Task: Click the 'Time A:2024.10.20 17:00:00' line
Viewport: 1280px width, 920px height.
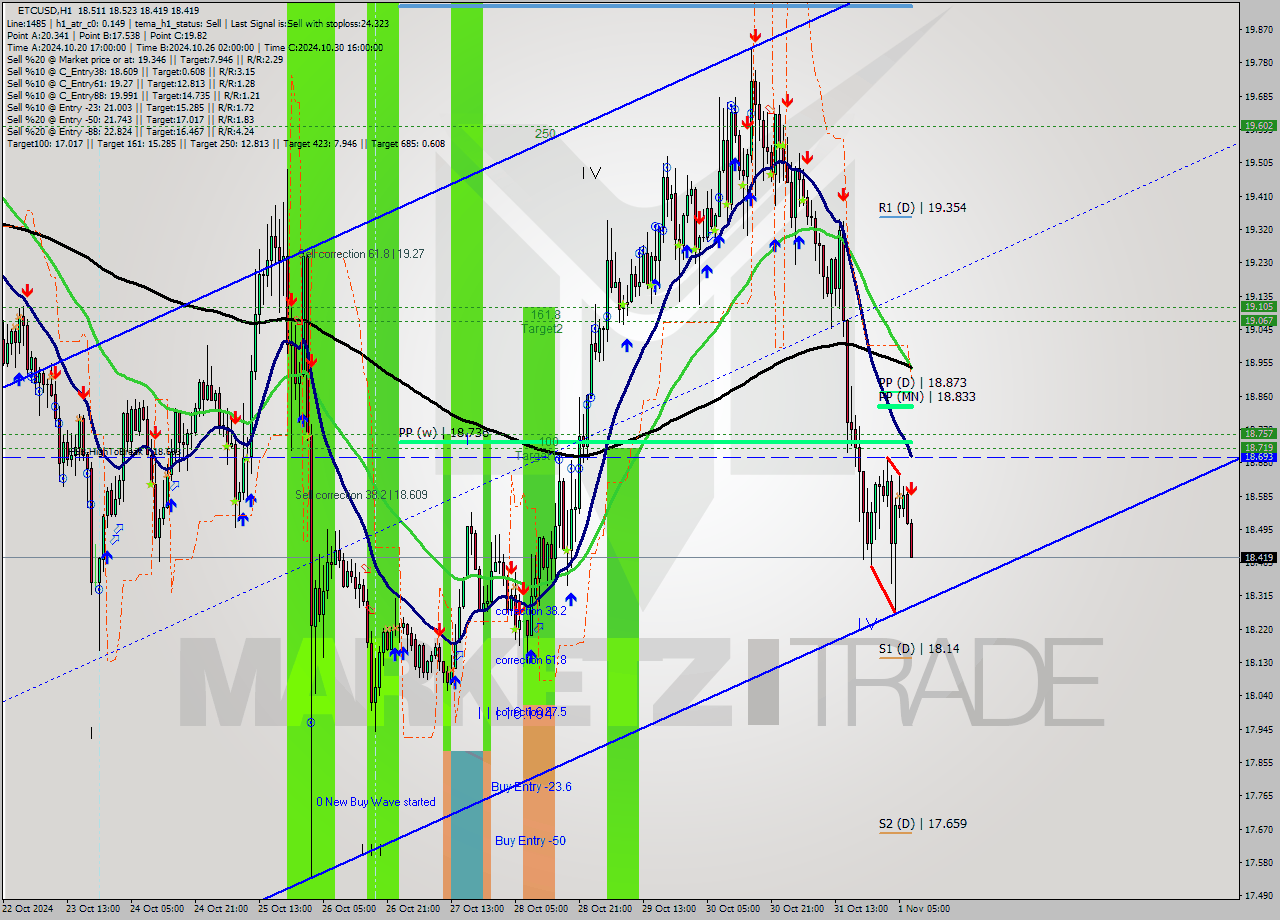Action: point(195,47)
